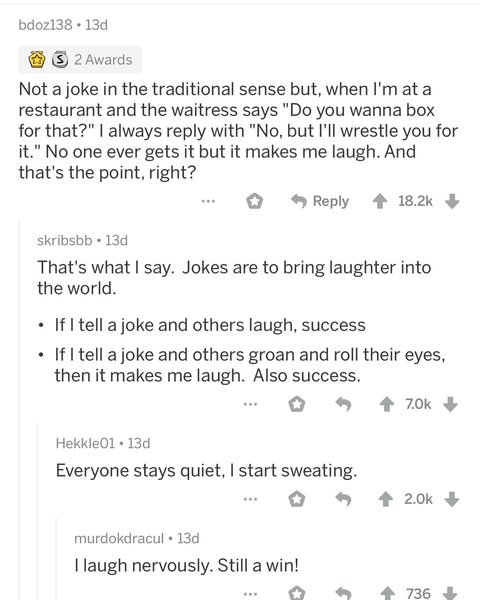This screenshot has width=480, height=600.
Task: Upvote bdoz138's comment with 18.2k points
Action: point(380,201)
